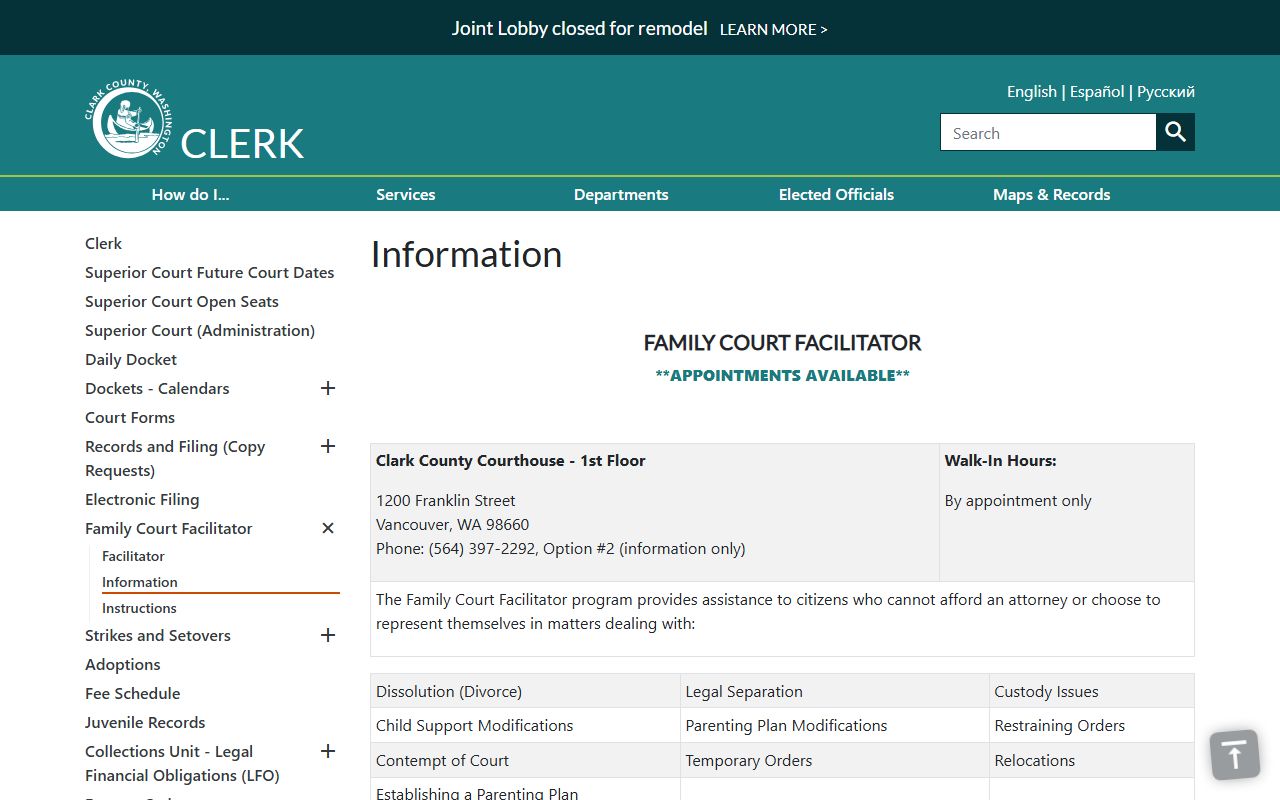The width and height of the screenshot is (1280, 800).
Task: Open Superior Court (Administration) page
Action: point(200,330)
